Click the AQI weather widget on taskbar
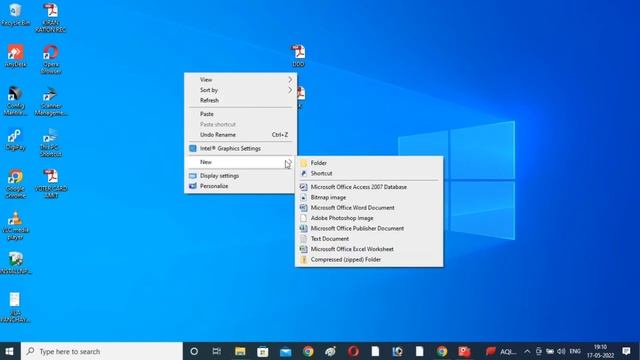Image resolution: width=640 pixels, height=360 pixels. point(501,351)
